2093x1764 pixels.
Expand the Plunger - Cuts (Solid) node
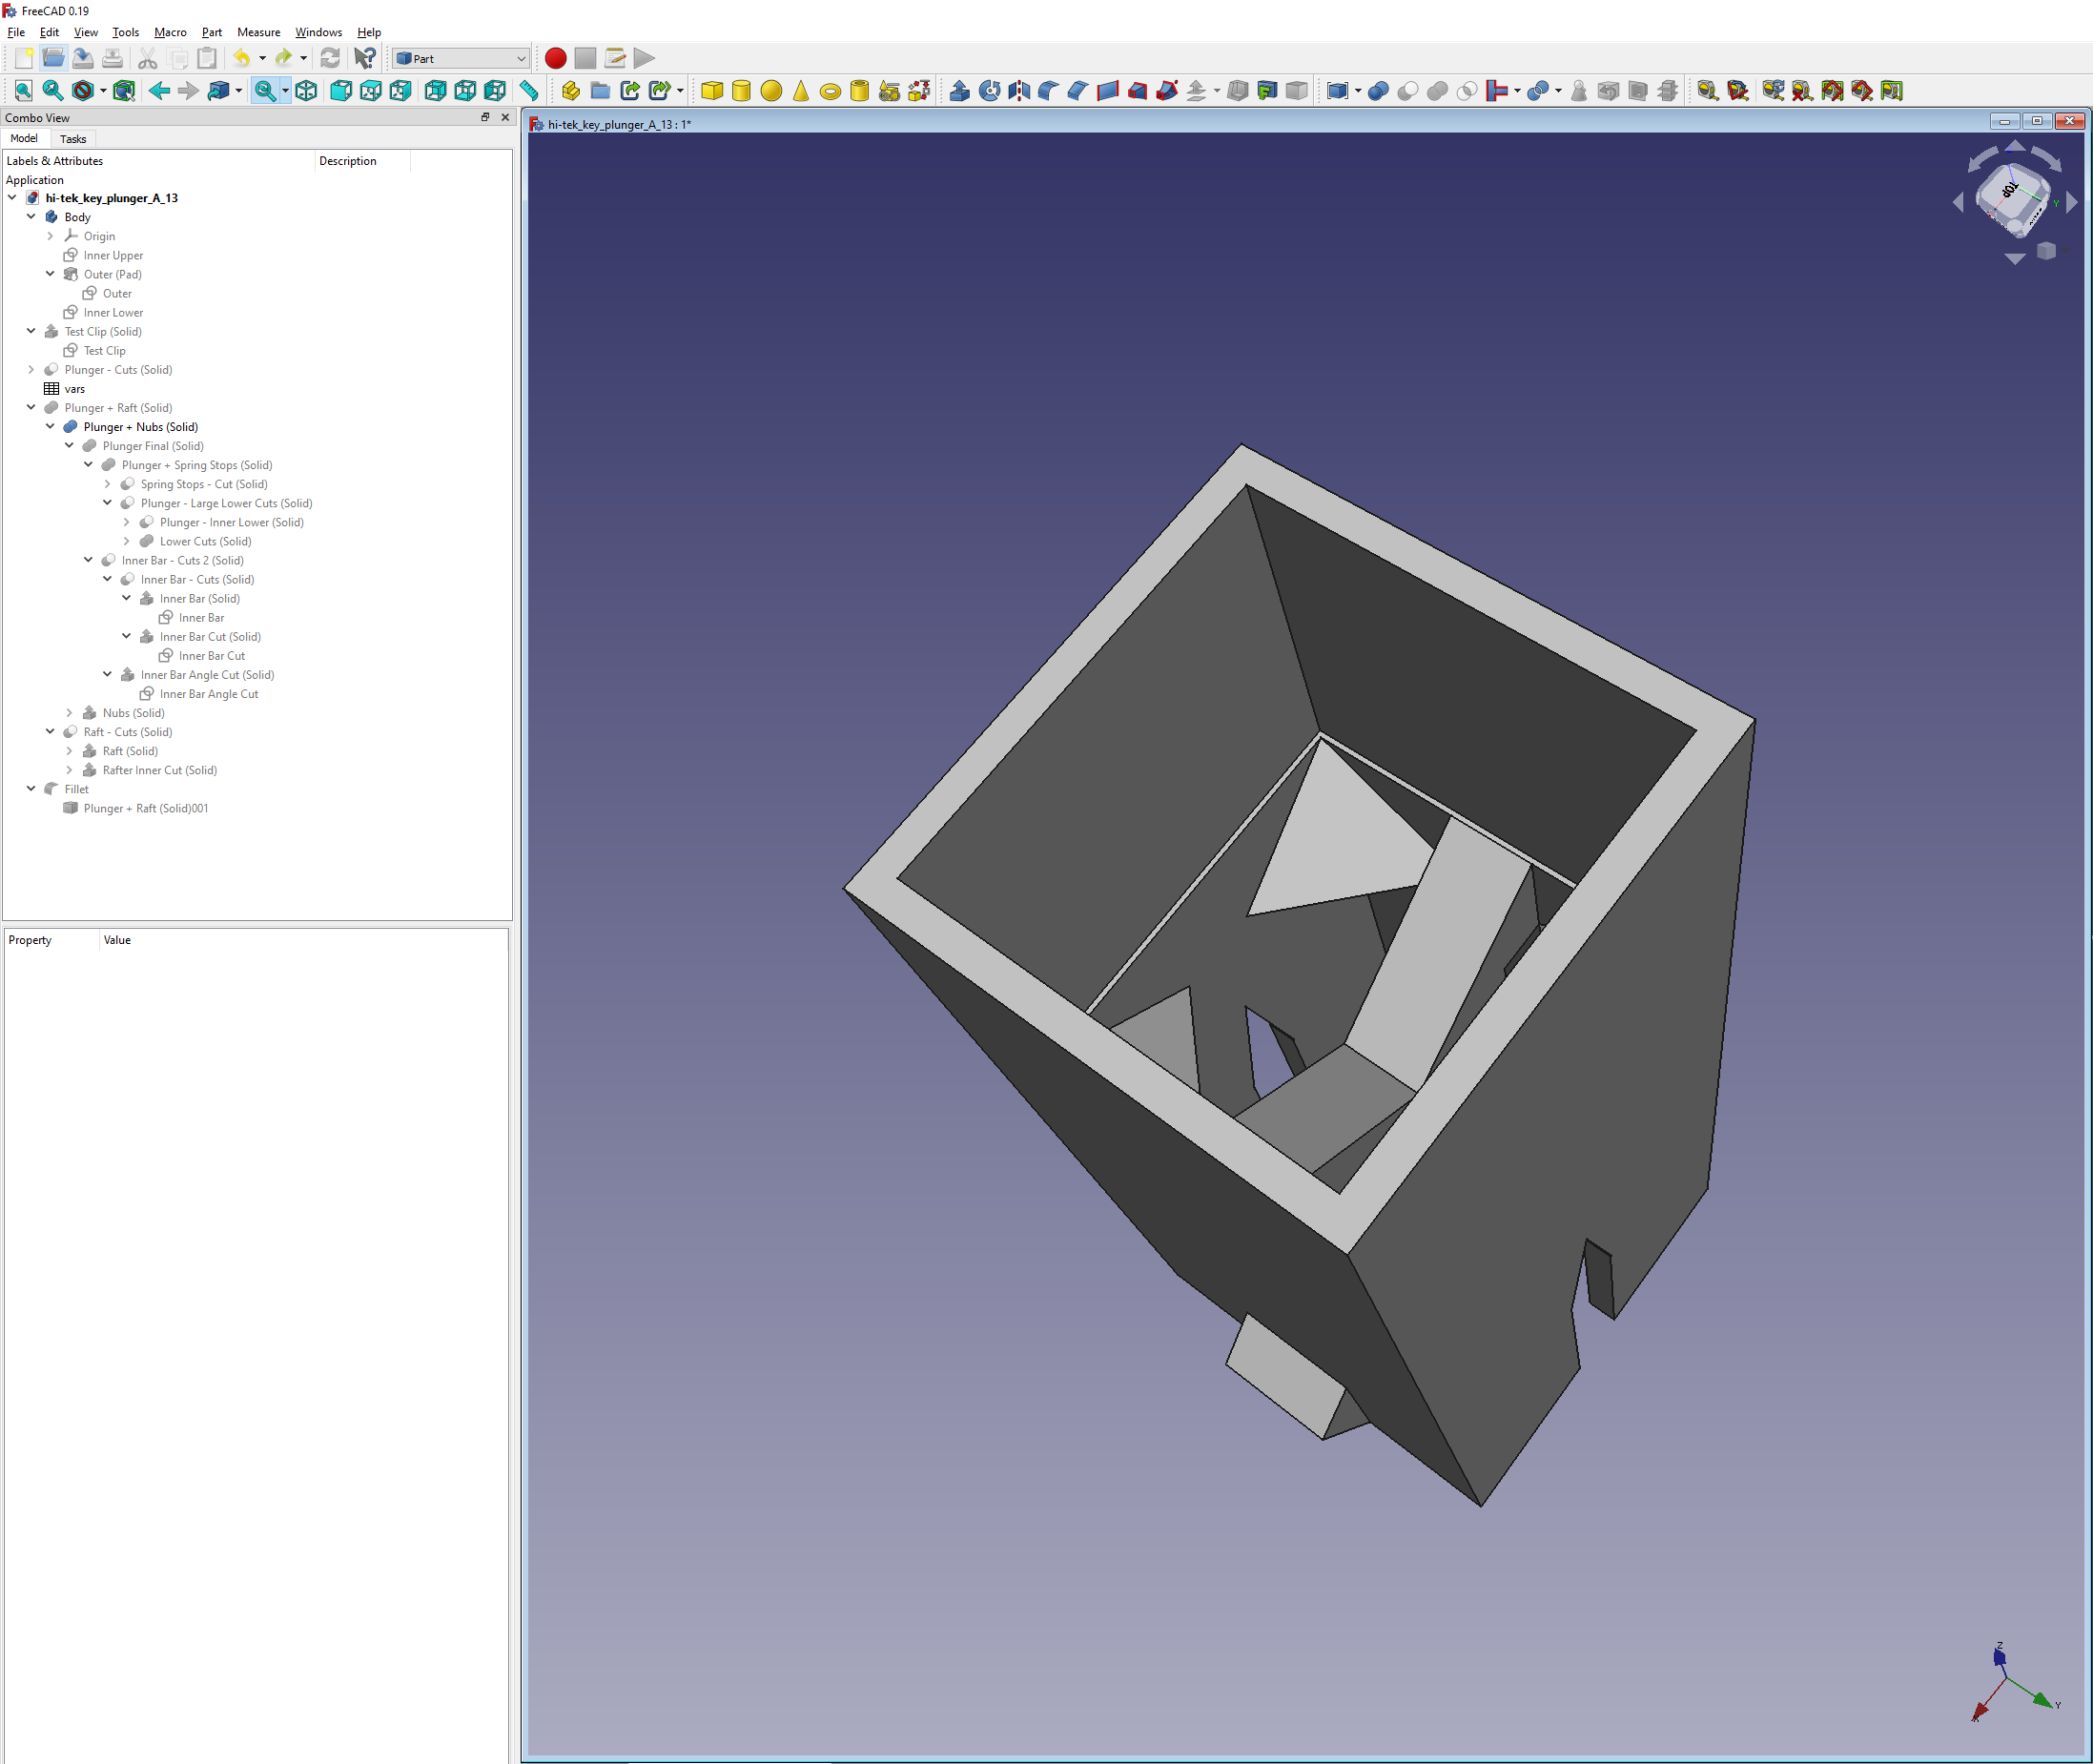(31, 369)
